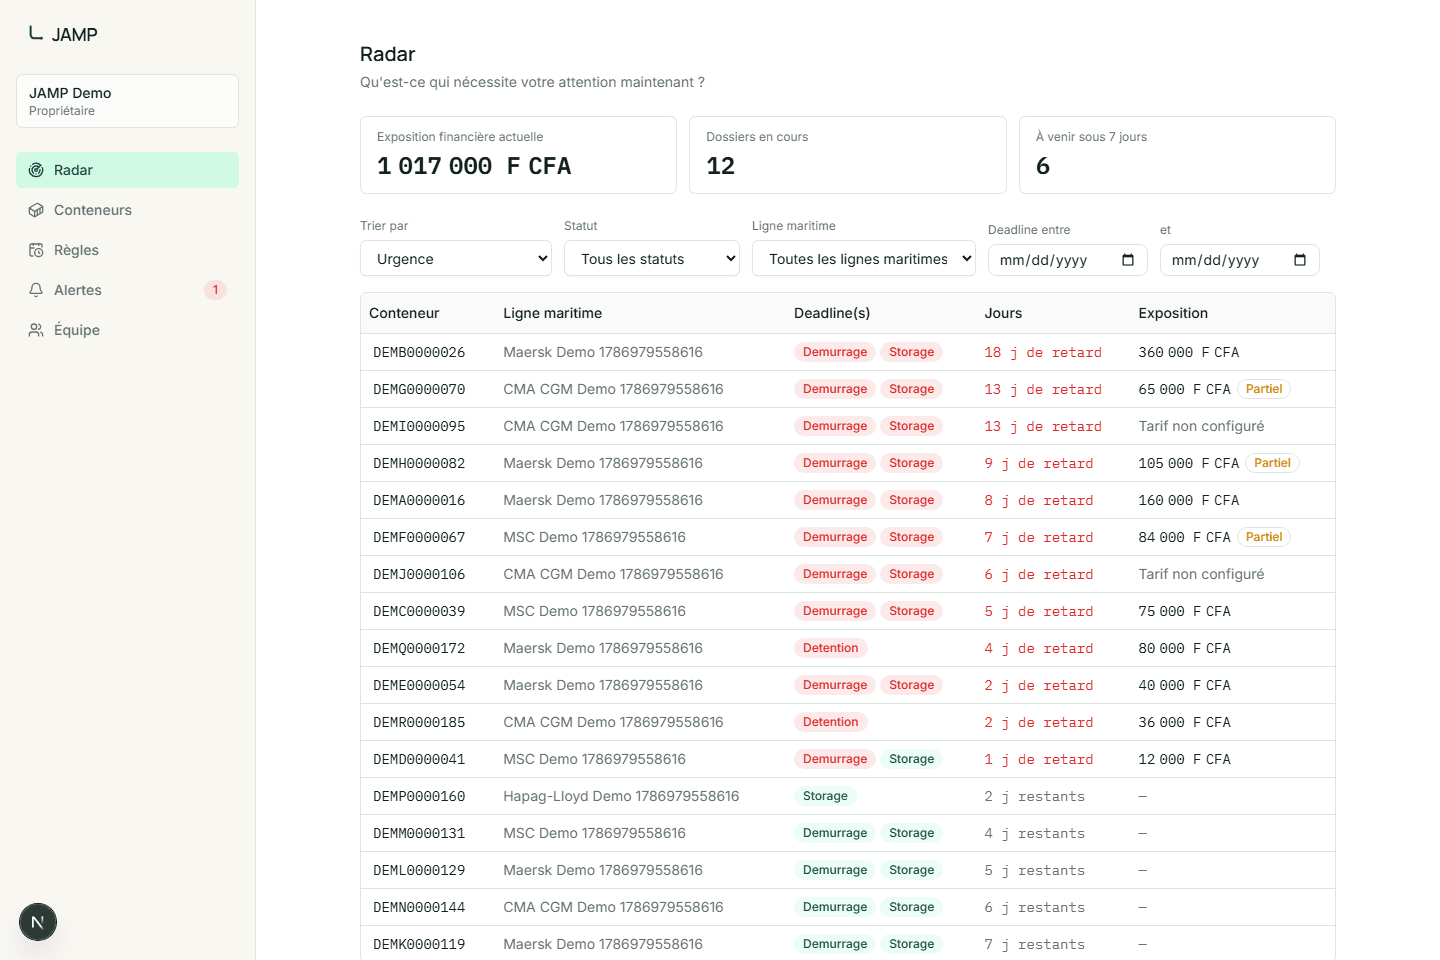Click the Detention tag on DEMQ0000172 row

831,648
